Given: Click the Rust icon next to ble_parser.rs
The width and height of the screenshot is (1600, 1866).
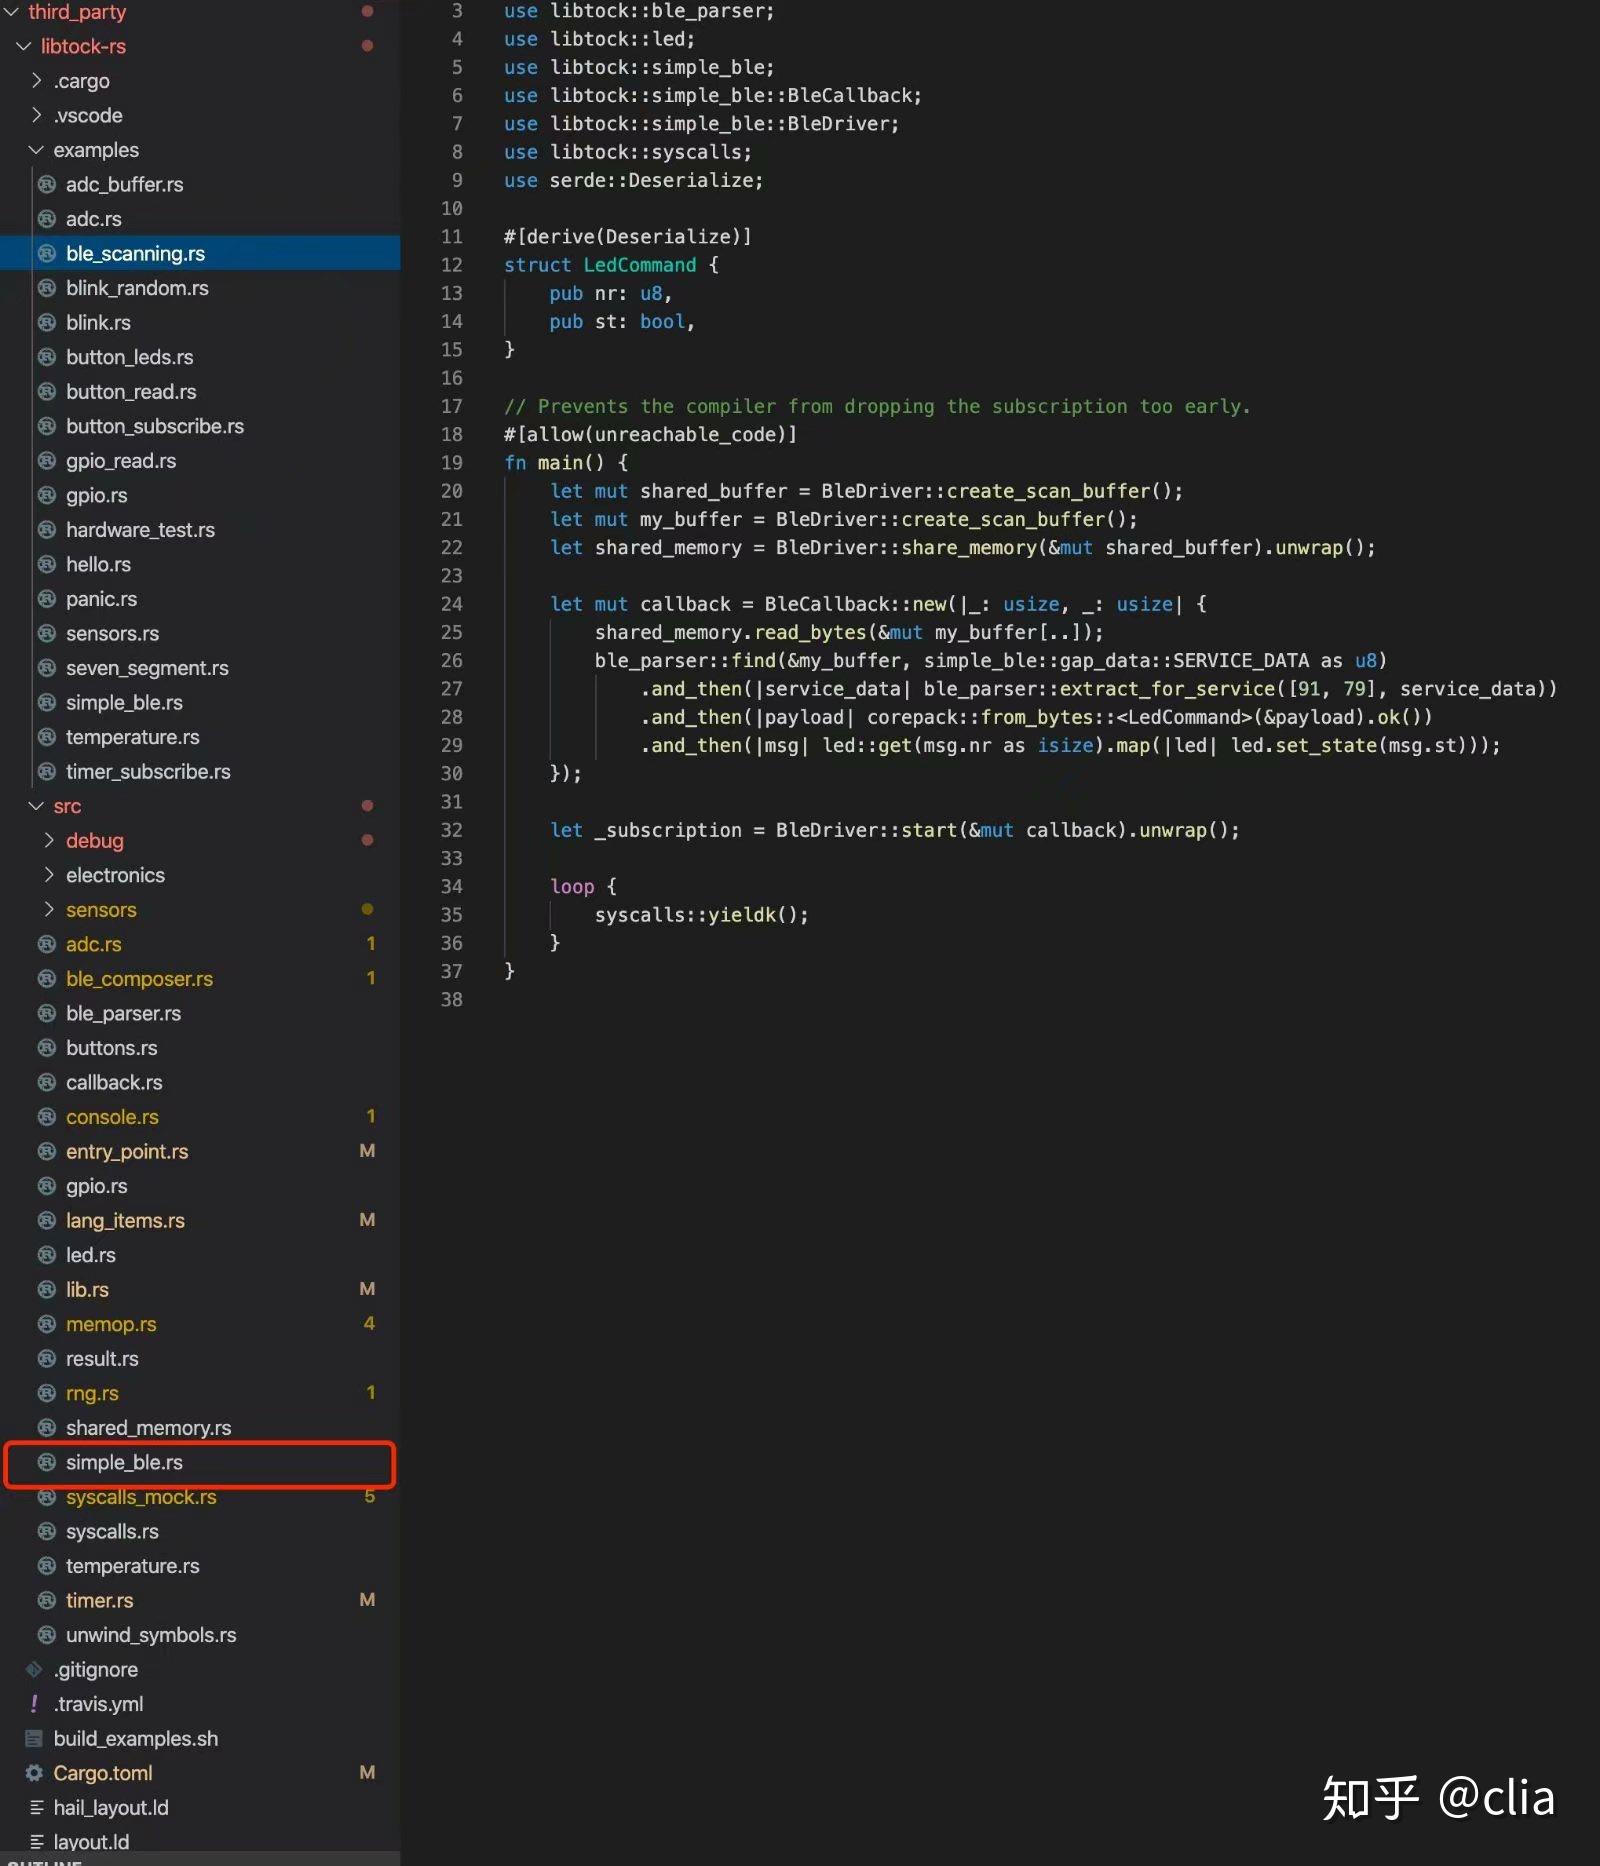Looking at the screenshot, I should tap(47, 1013).
